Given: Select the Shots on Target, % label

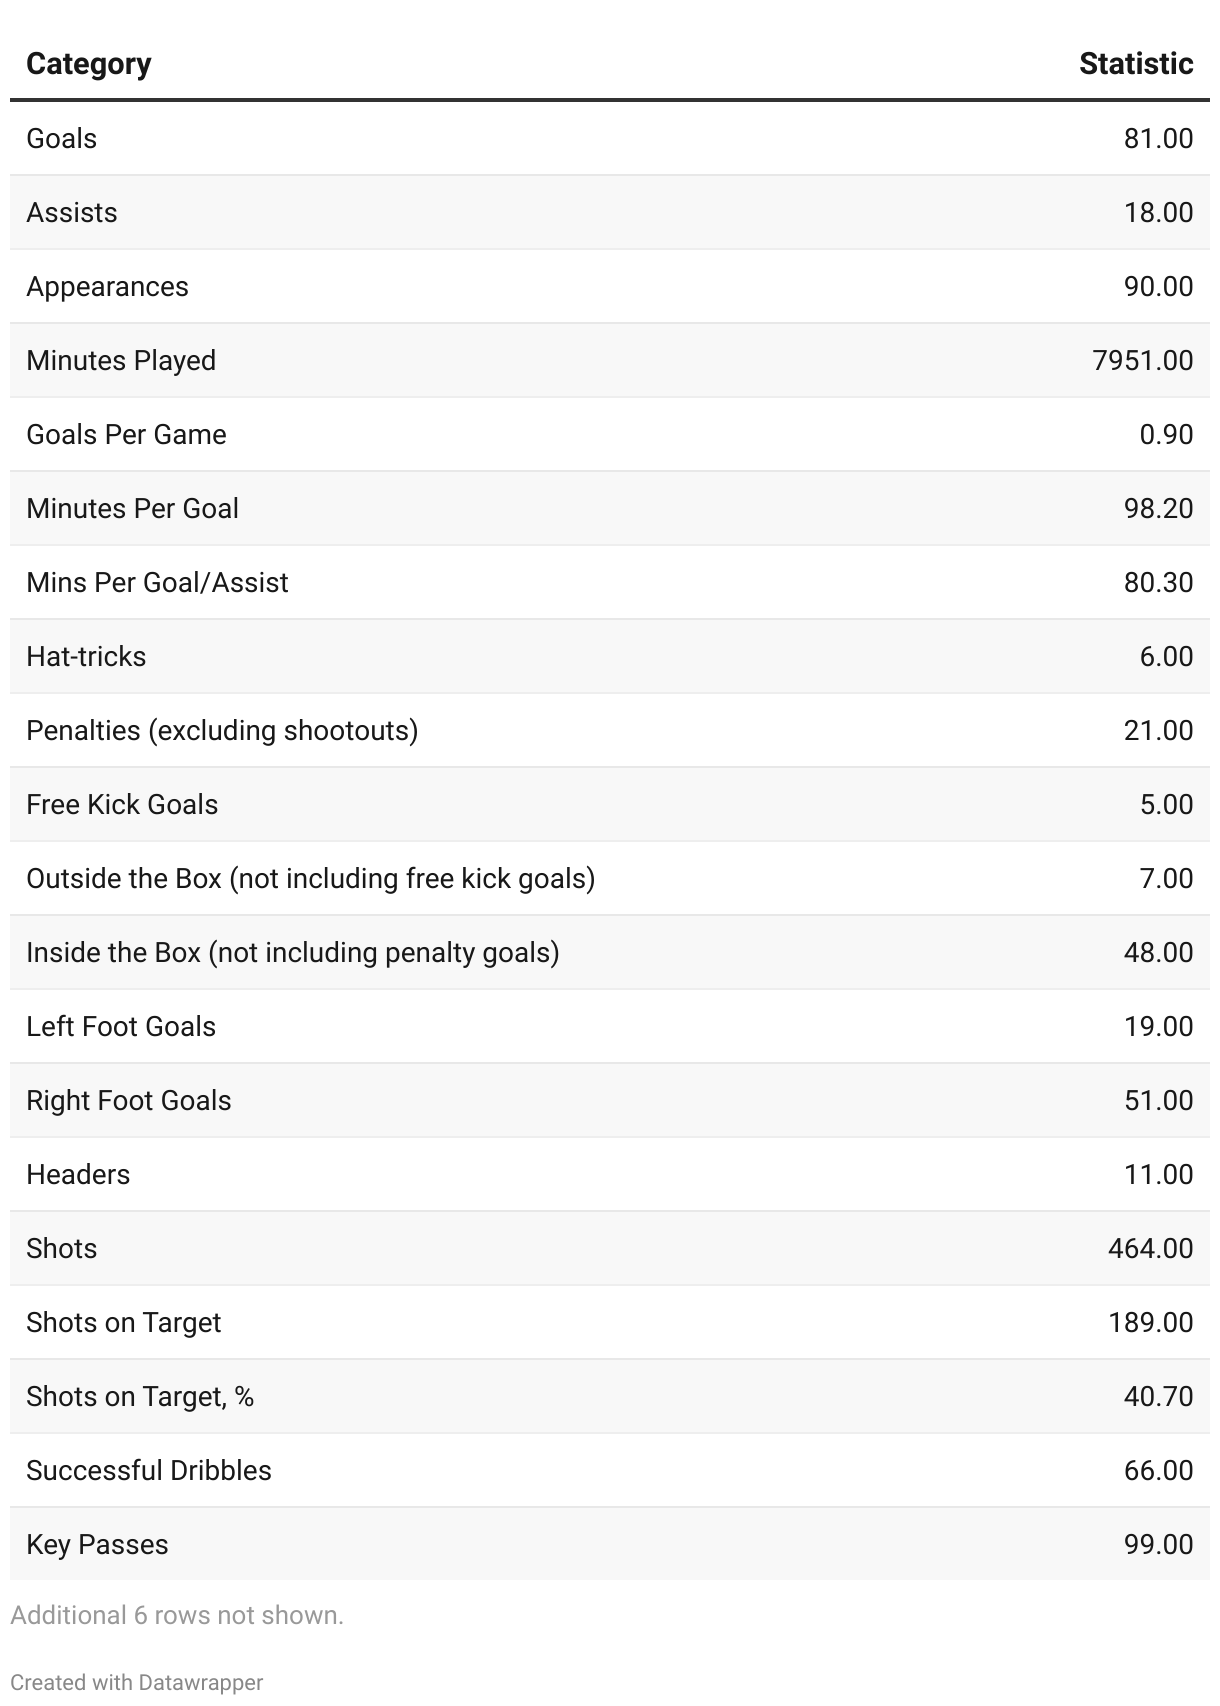Looking at the screenshot, I should pyautogui.click(x=140, y=1396).
